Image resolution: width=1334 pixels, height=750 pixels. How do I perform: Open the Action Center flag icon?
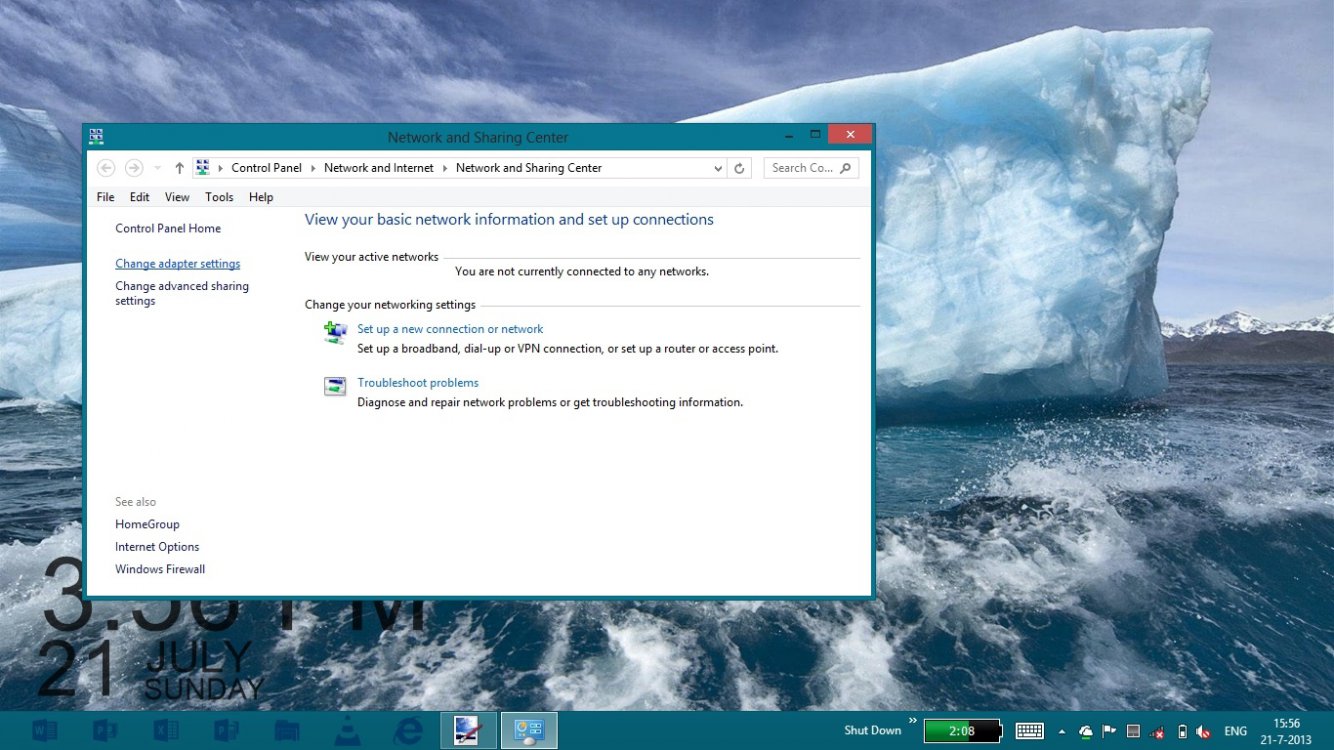[1110, 732]
